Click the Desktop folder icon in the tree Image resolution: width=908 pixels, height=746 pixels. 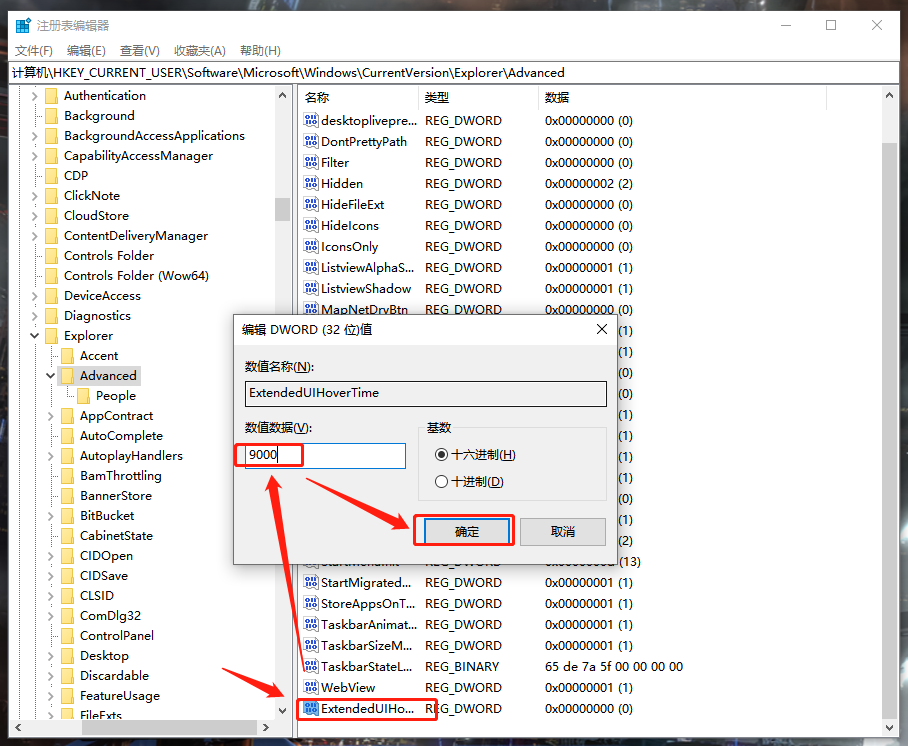(x=66, y=655)
